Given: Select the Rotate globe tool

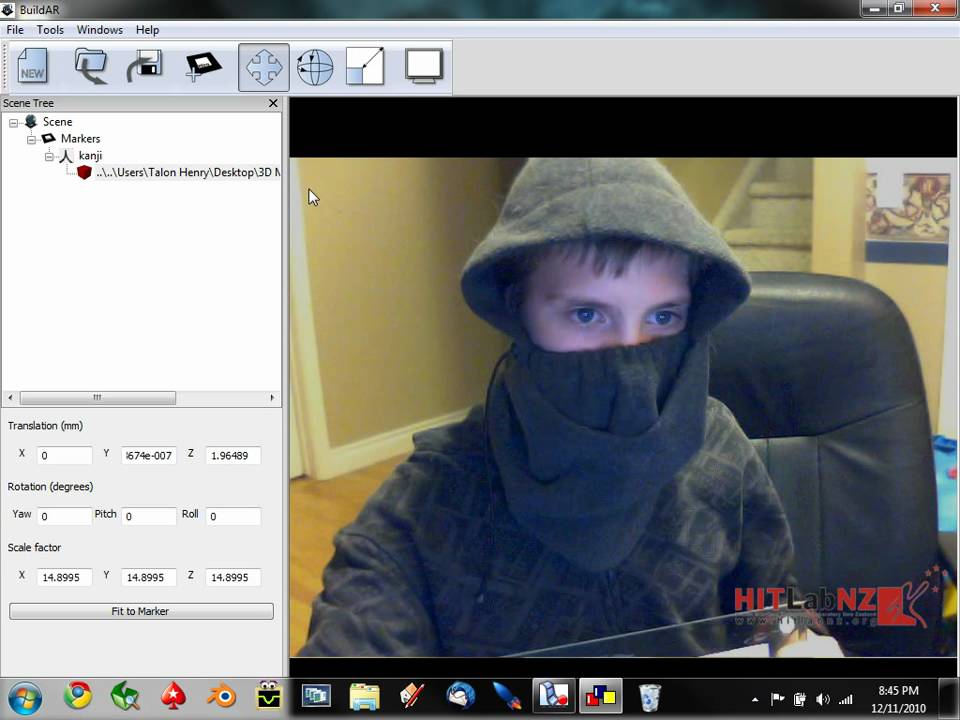Looking at the screenshot, I should point(315,67).
